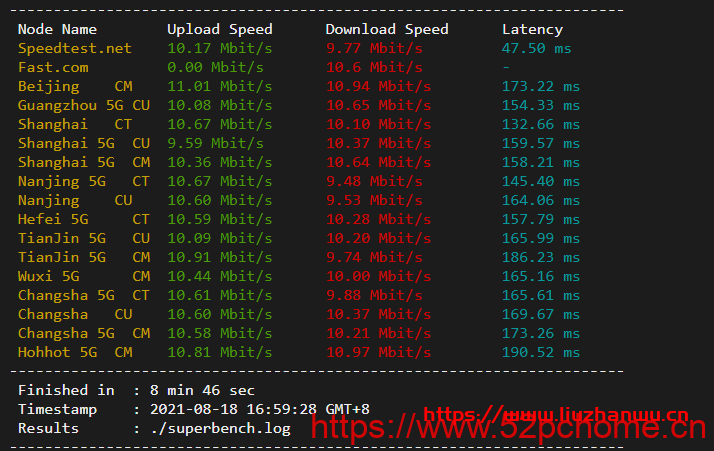Select the latency value 190.52 ms

point(541,353)
